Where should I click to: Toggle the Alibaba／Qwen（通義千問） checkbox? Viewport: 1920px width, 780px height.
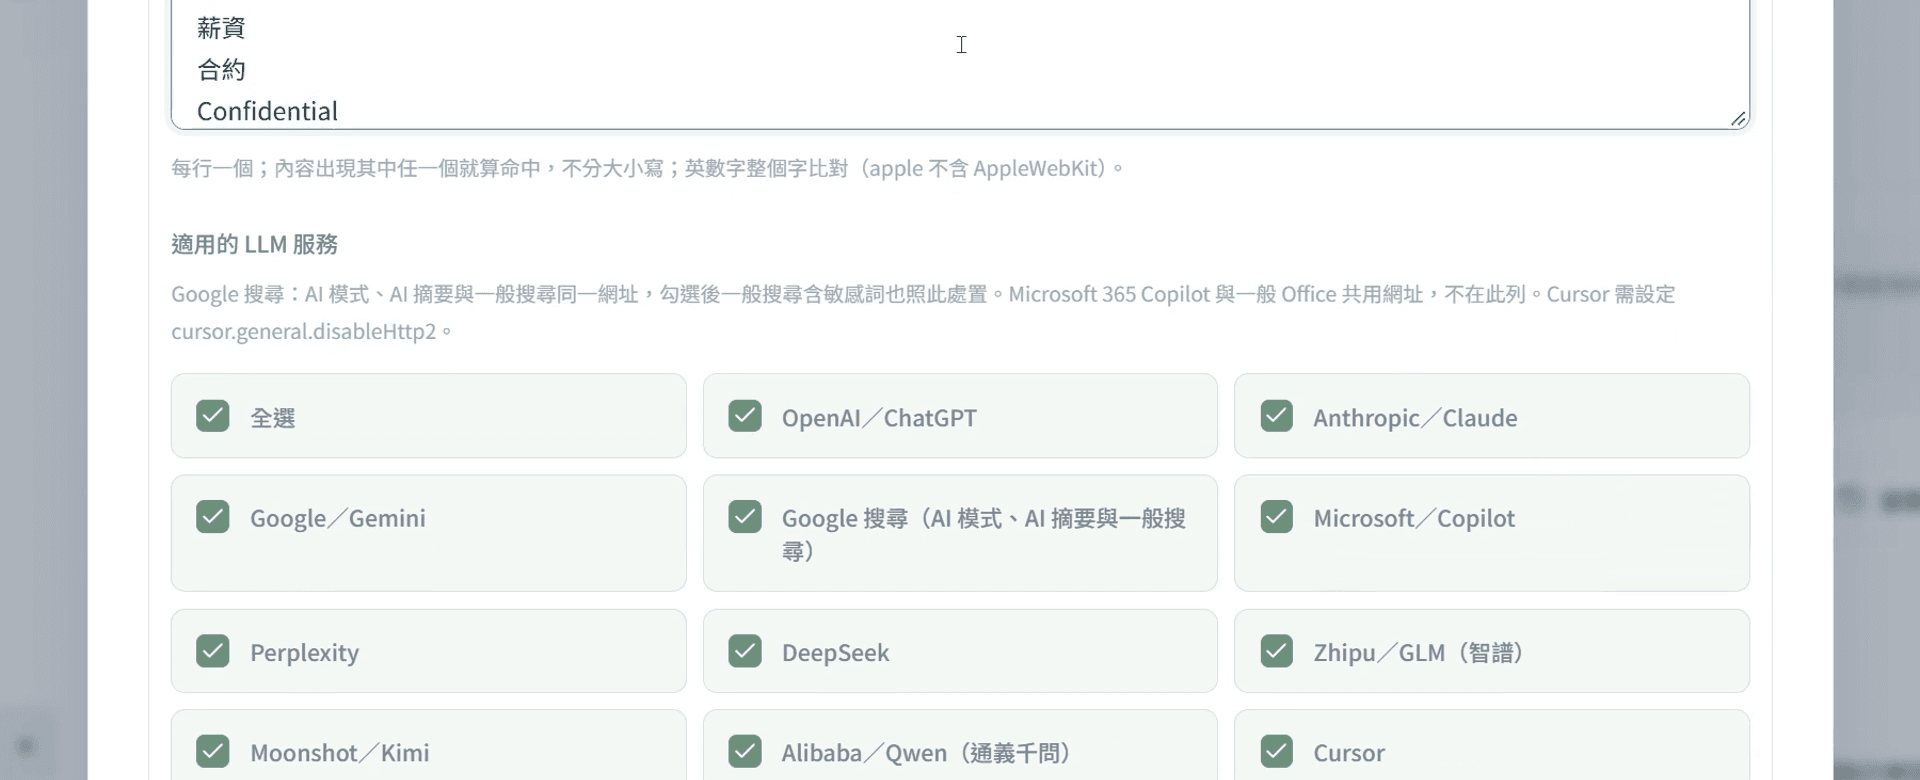coord(745,751)
